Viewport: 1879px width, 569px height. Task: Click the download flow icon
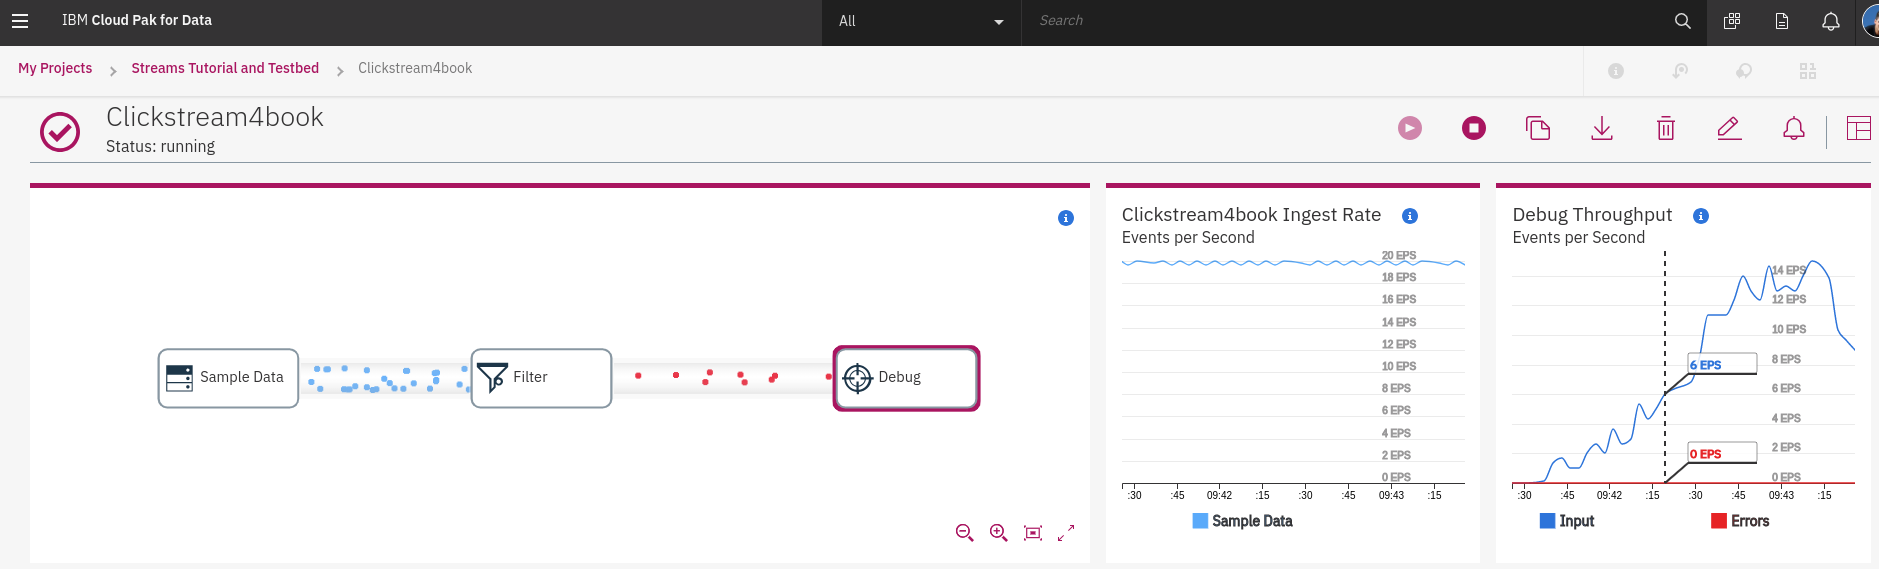[1602, 128]
